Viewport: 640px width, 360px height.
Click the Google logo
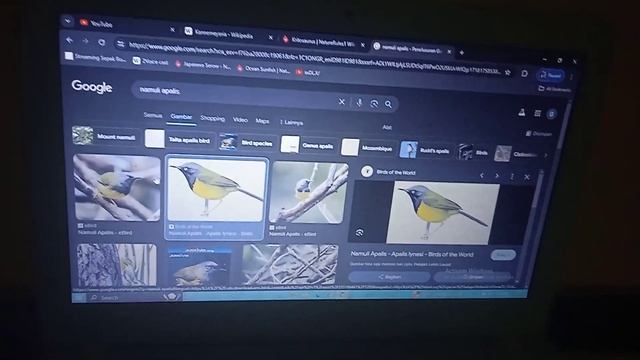pos(92,87)
